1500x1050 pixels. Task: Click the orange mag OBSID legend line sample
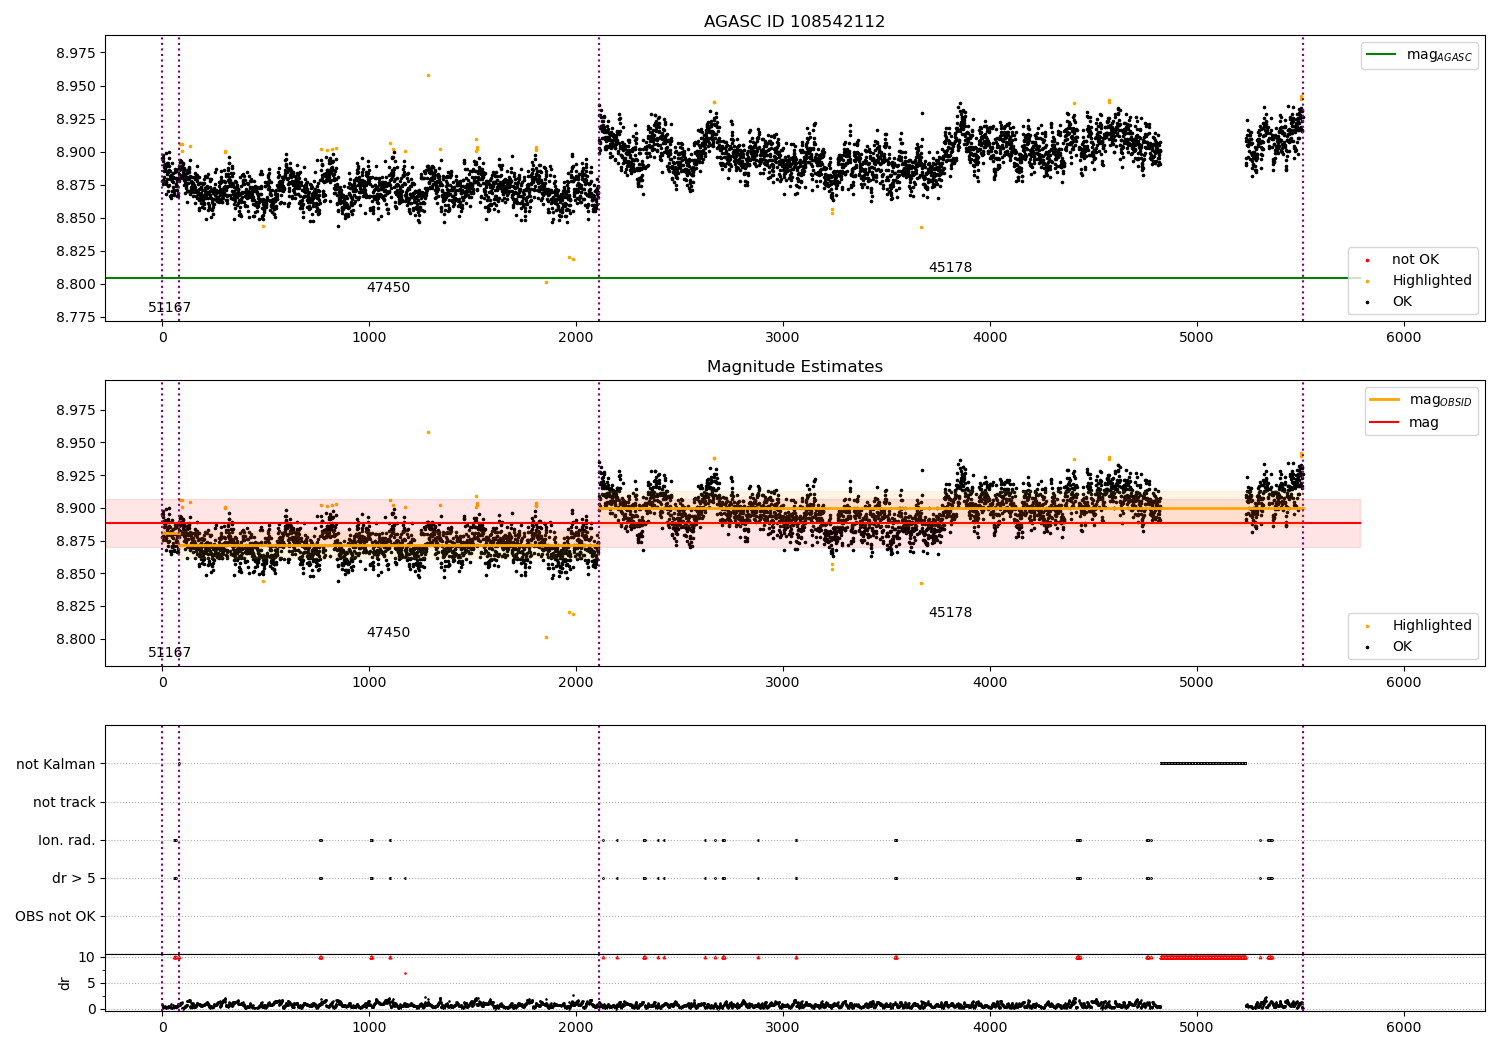pyautogui.click(x=1385, y=399)
